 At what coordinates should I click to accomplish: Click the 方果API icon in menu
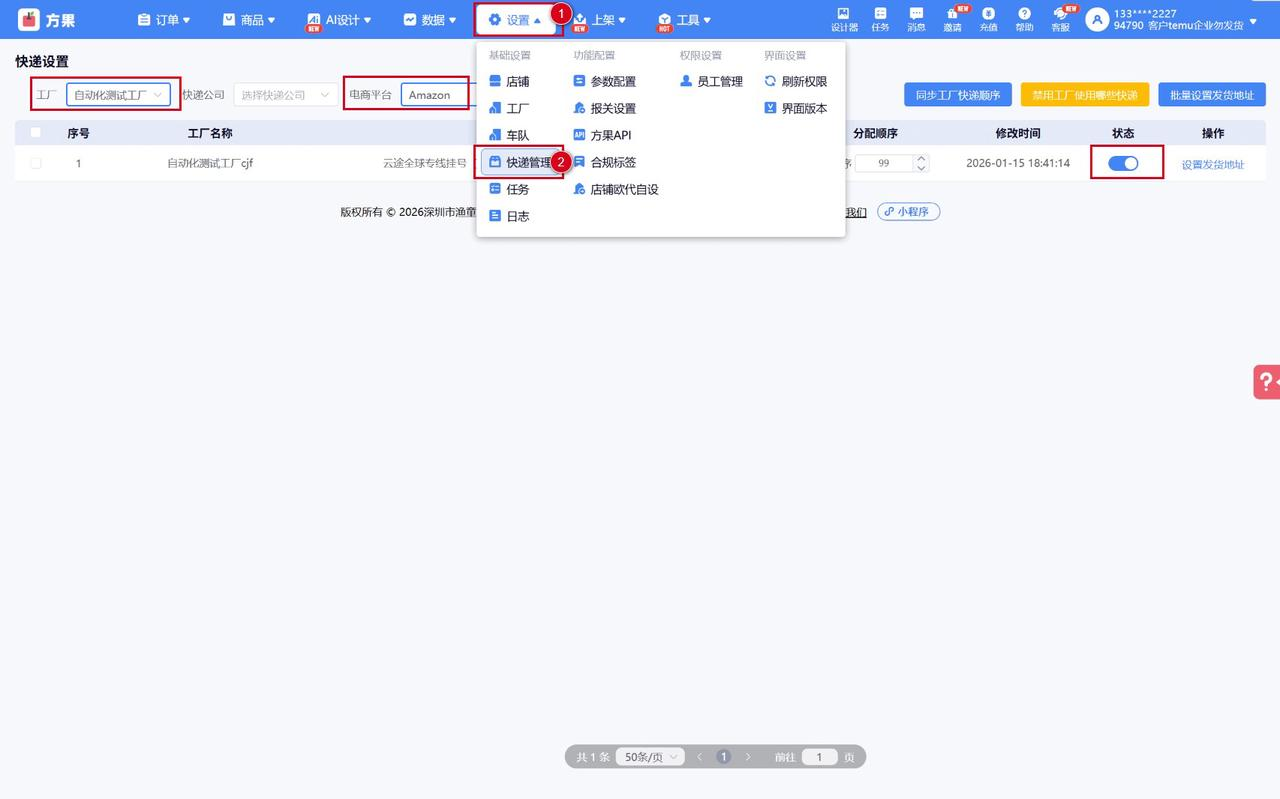(x=579, y=135)
